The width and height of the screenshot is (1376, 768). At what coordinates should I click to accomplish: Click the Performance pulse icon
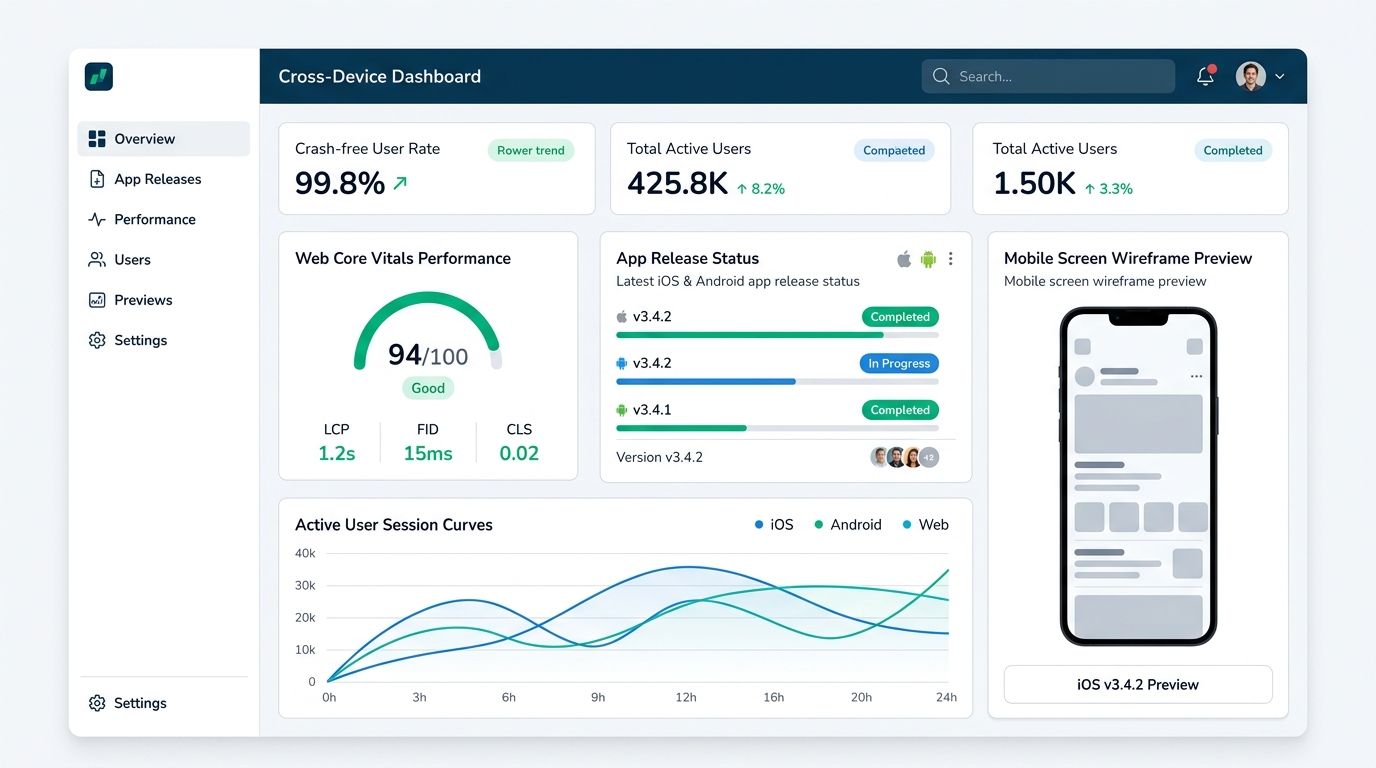97,219
